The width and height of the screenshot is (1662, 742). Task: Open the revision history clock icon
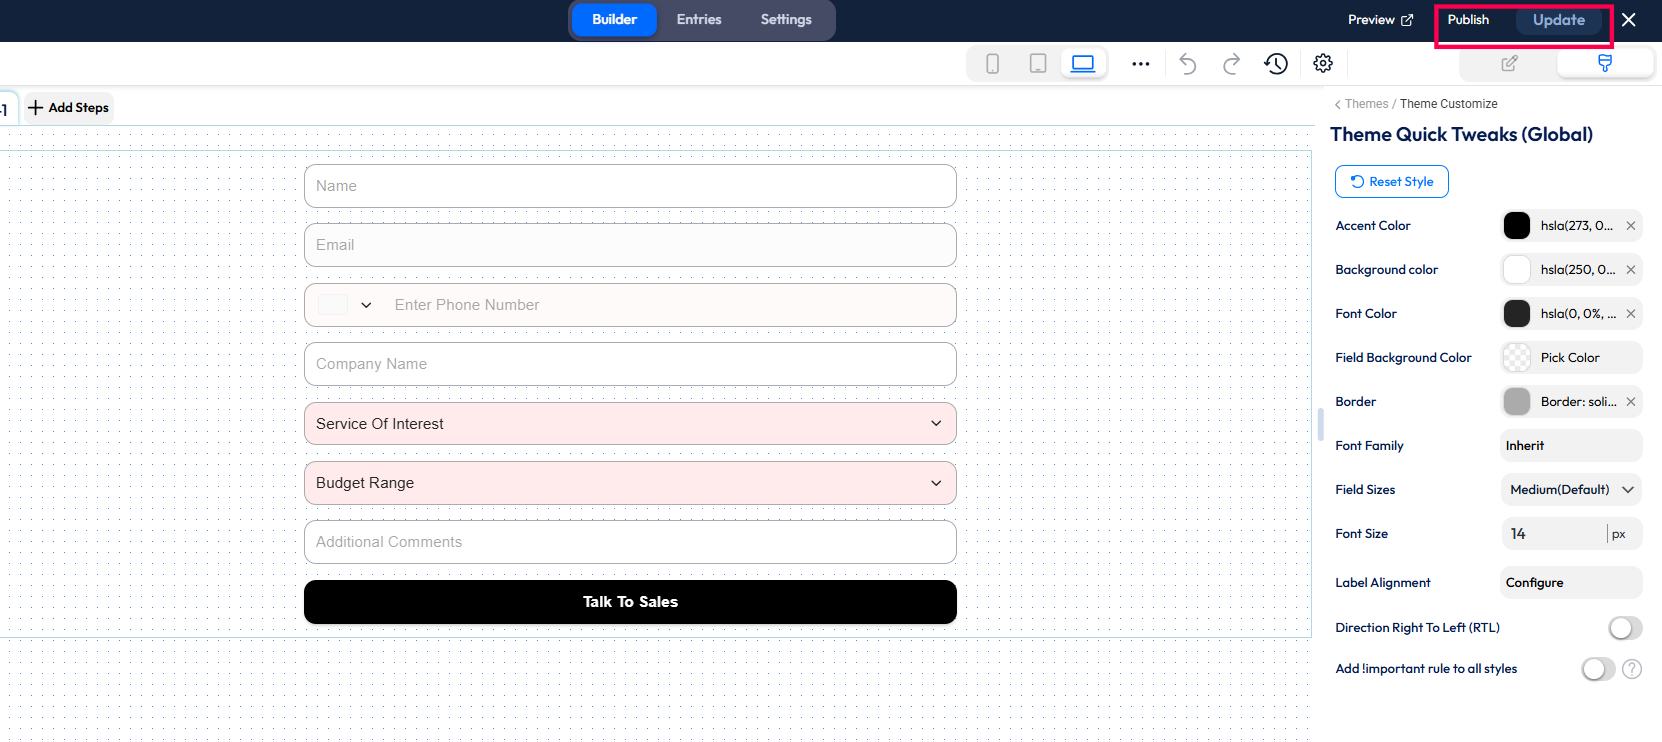[x=1275, y=64]
